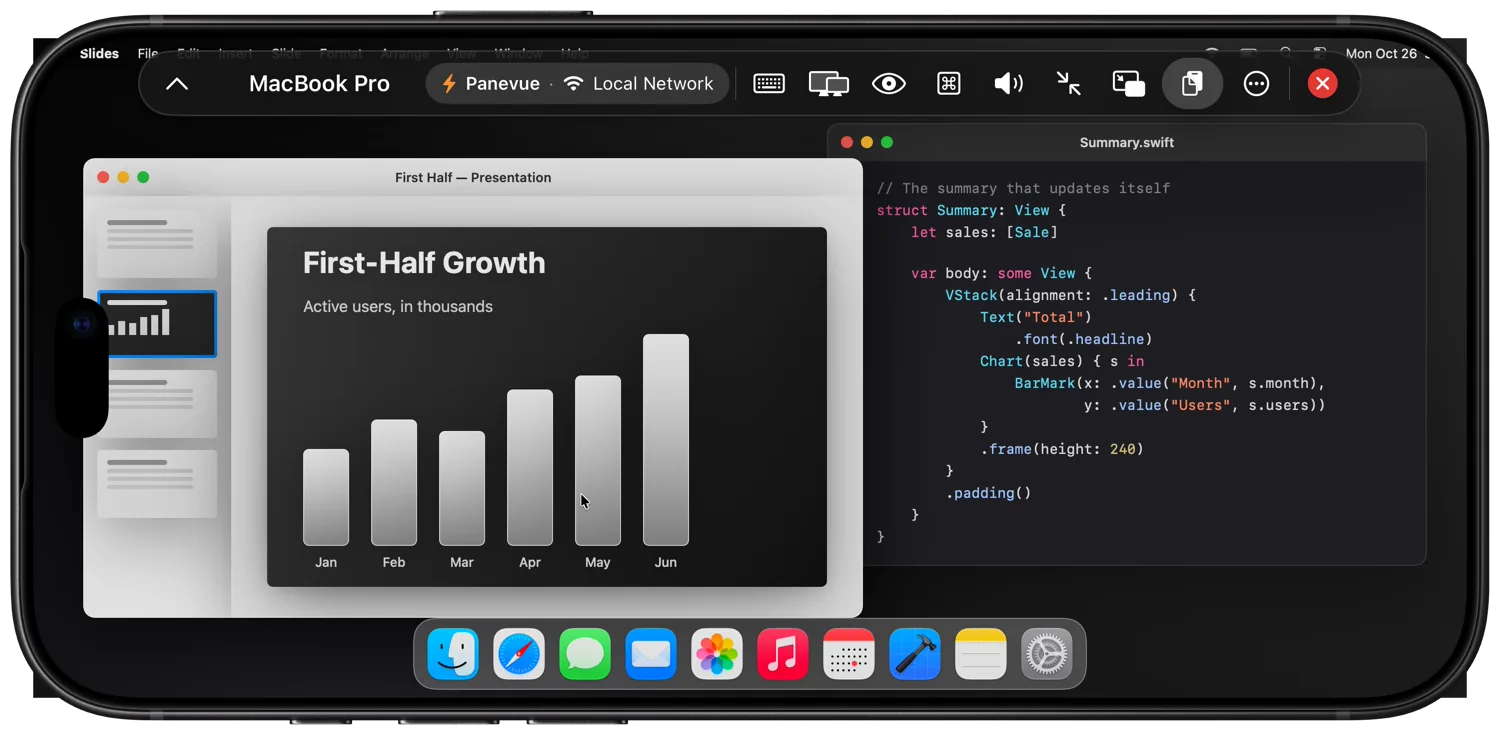This screenshot has width=1500, height=735.
Task: Click the 'let sales: [Sale]' code line
Action: click(x=984, y=233)
